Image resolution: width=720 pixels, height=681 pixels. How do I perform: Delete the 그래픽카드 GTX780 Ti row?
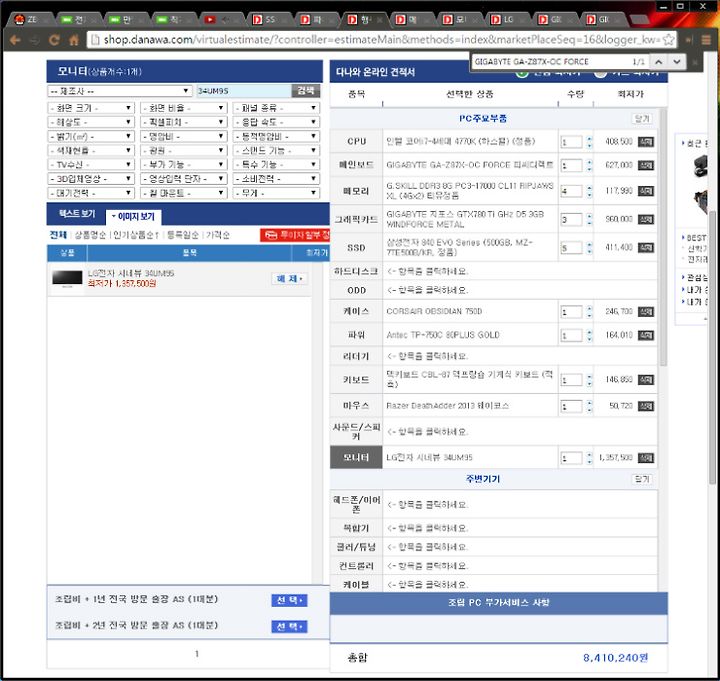(x=646, y=219)
